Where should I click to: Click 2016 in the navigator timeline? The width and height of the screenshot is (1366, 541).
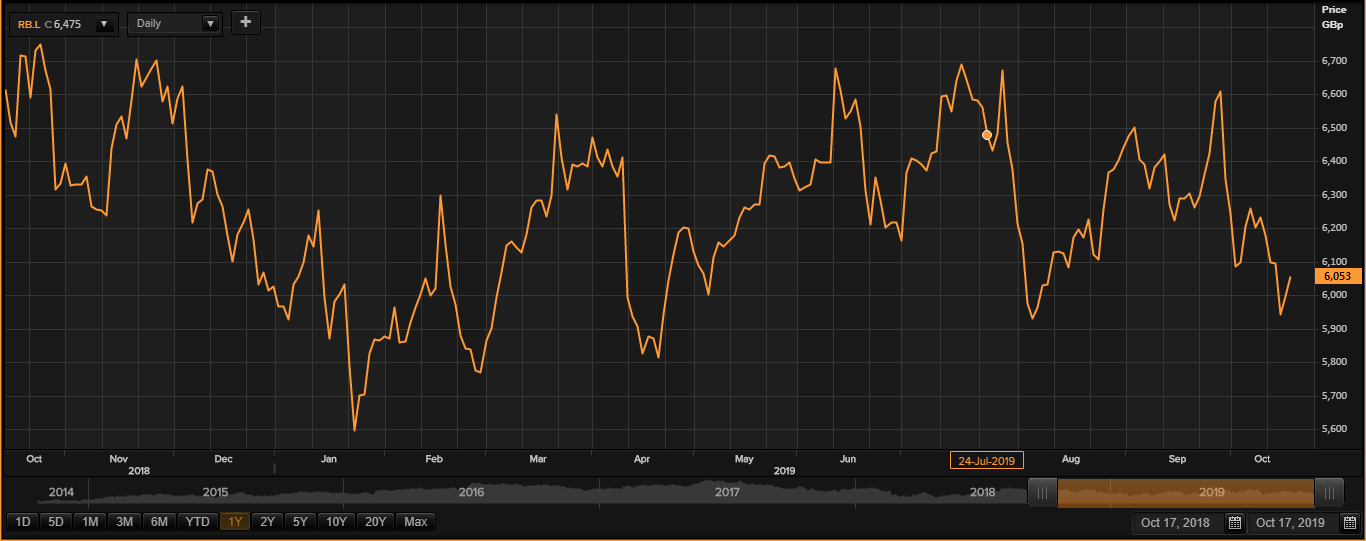pos(471,492)
